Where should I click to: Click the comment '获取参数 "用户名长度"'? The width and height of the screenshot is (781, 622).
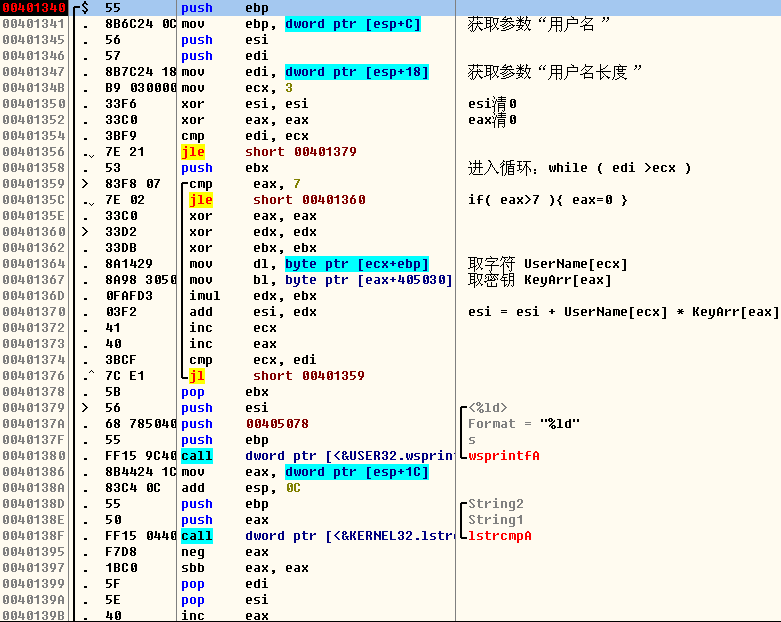[x=554, y=72]
